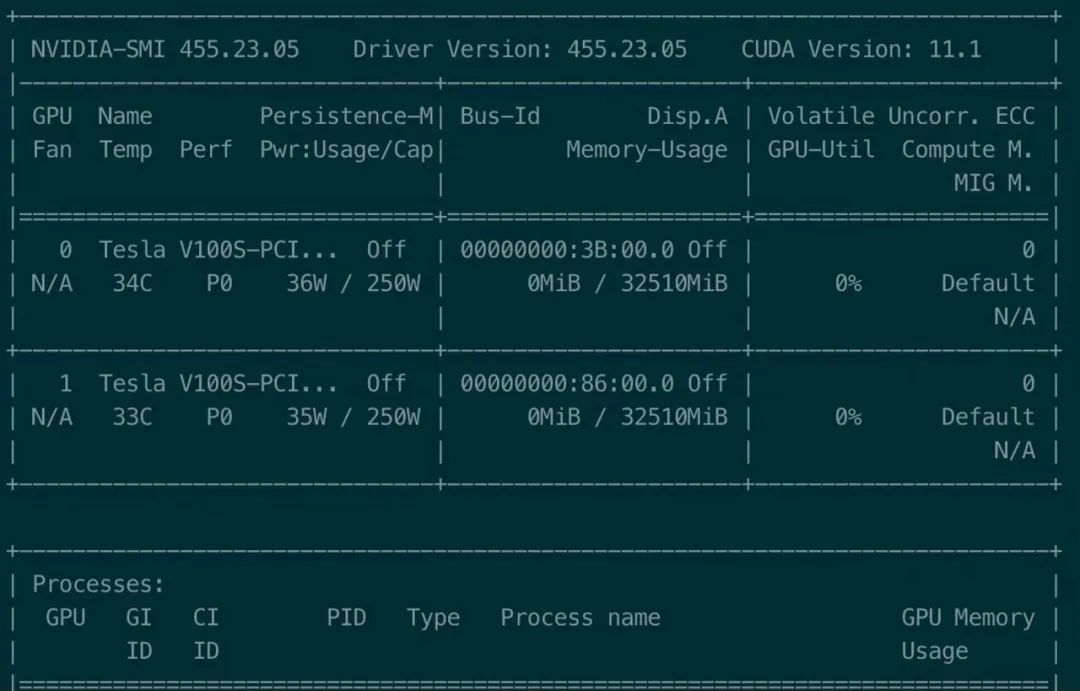Click the Memory-Usage column header
Image resolution: width=1080 pixels, height=691 pixels.
pyautogui.click(x=647, y=150)
